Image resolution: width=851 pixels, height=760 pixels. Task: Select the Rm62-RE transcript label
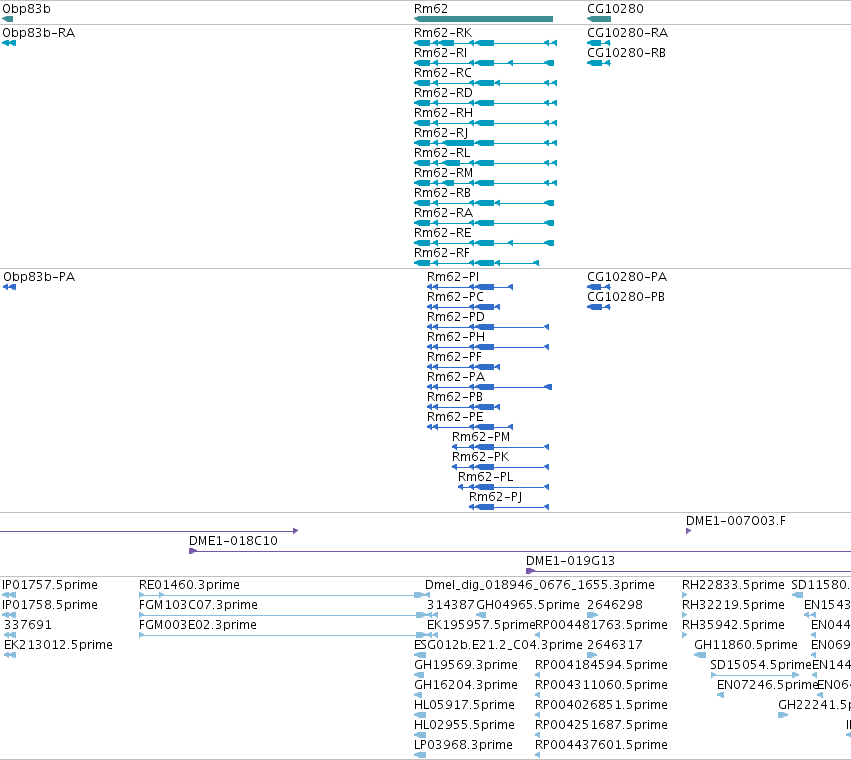[442, 233]
